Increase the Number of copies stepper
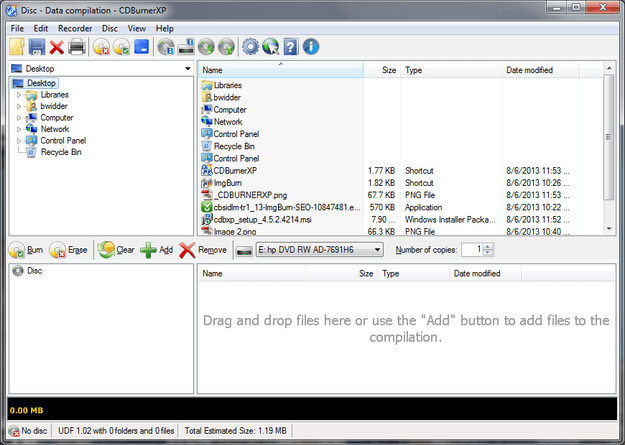The image size is (625, 445). tap(488, 246)
